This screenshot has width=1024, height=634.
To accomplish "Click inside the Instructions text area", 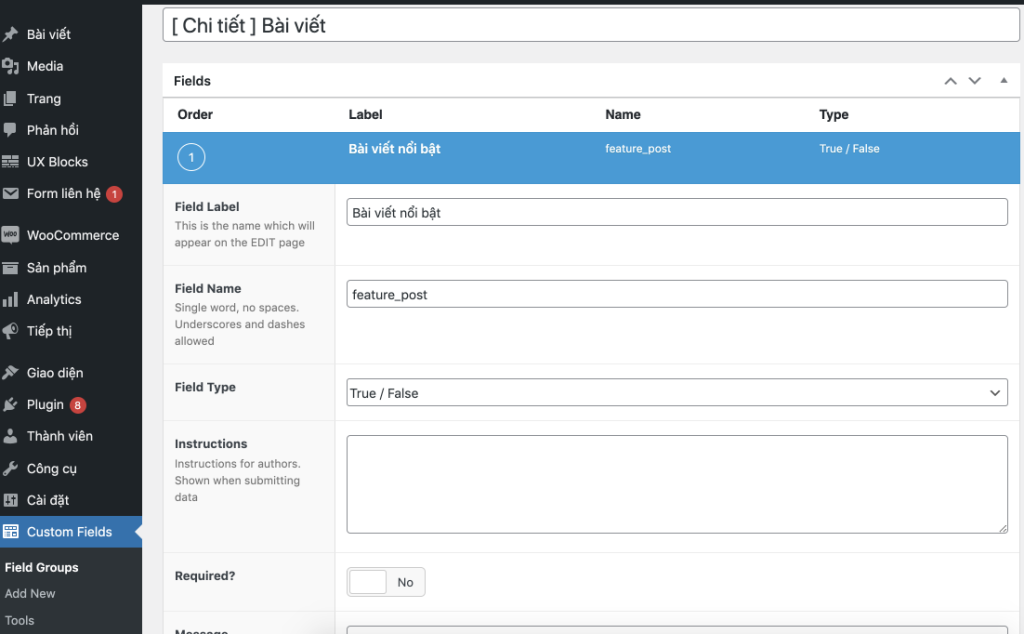I will coord(677,483).
